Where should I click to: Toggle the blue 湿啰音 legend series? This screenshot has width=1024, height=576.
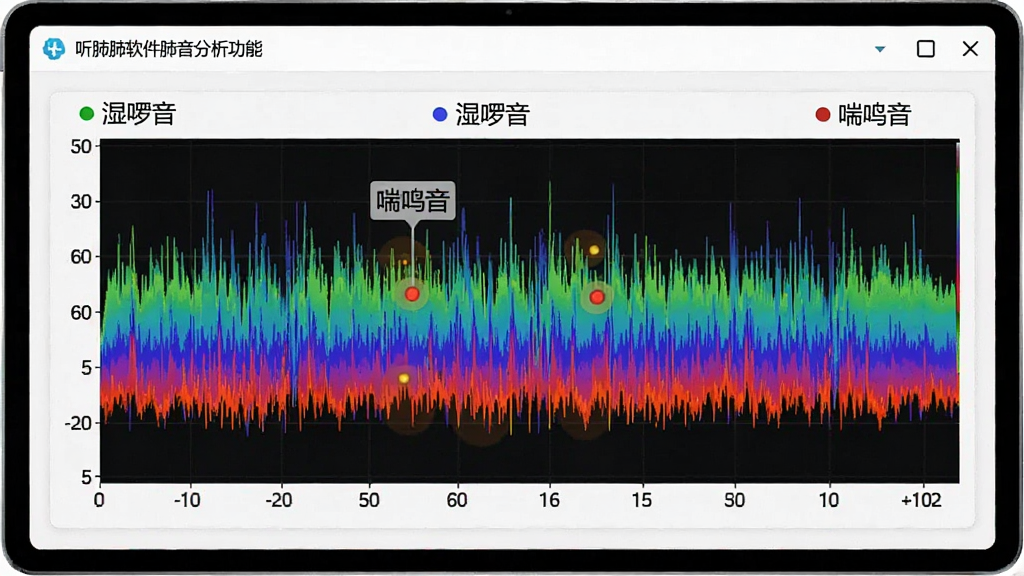click(481, 114)
